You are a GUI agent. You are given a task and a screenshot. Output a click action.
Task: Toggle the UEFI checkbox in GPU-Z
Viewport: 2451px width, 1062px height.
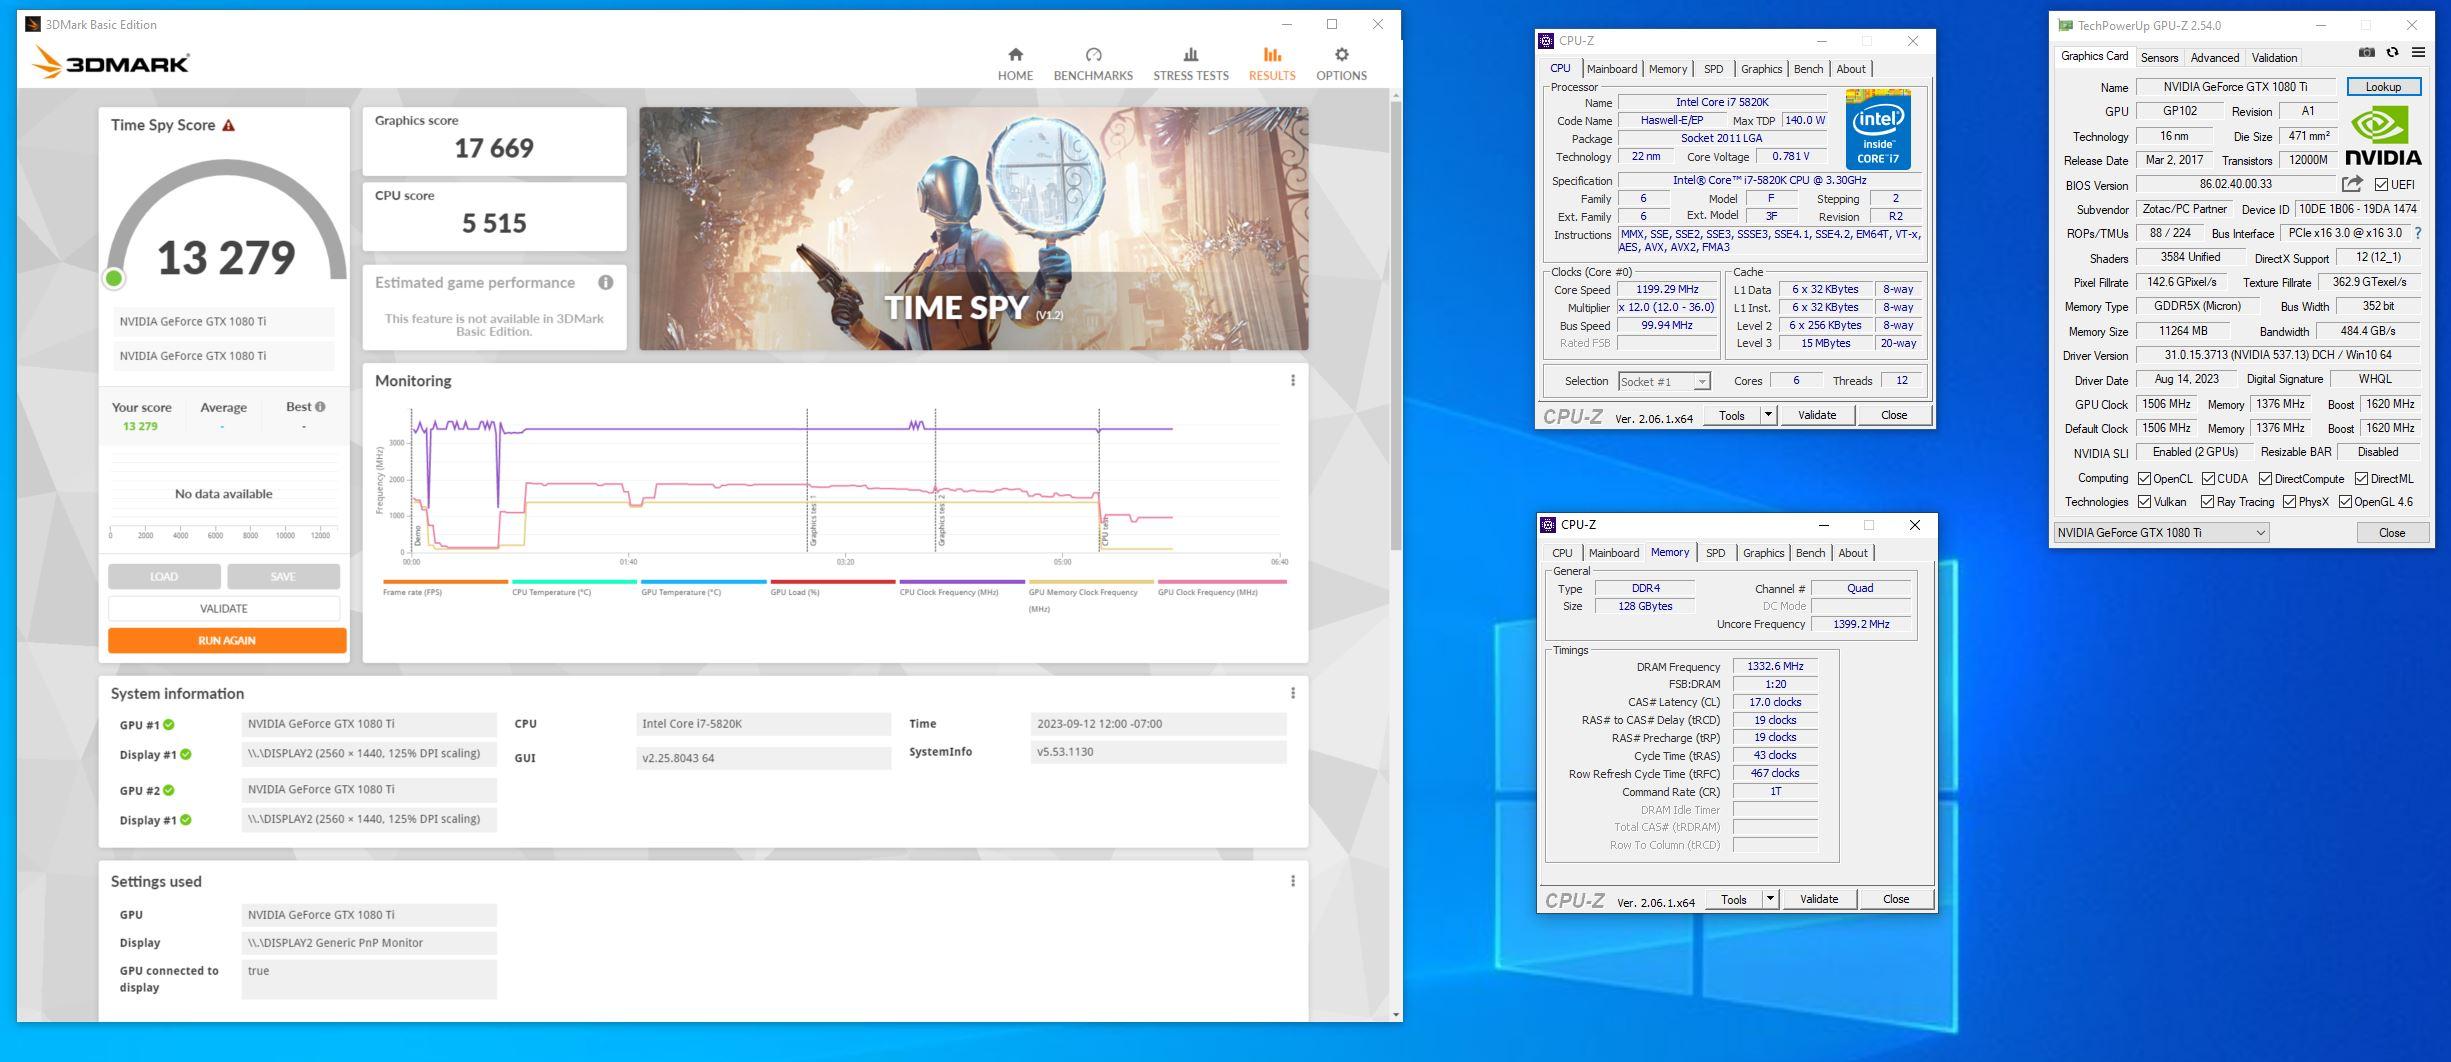pos(2381,185)
